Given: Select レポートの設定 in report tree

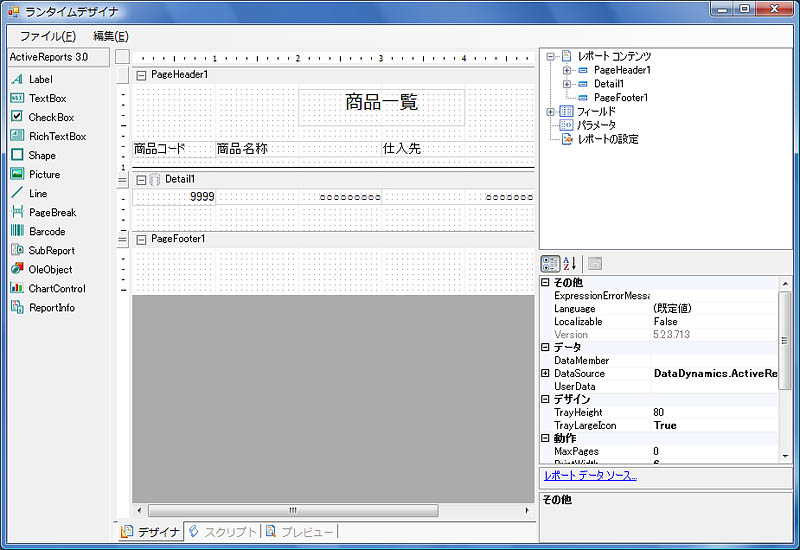Looking at the screenshot, I should coord(608,139).
